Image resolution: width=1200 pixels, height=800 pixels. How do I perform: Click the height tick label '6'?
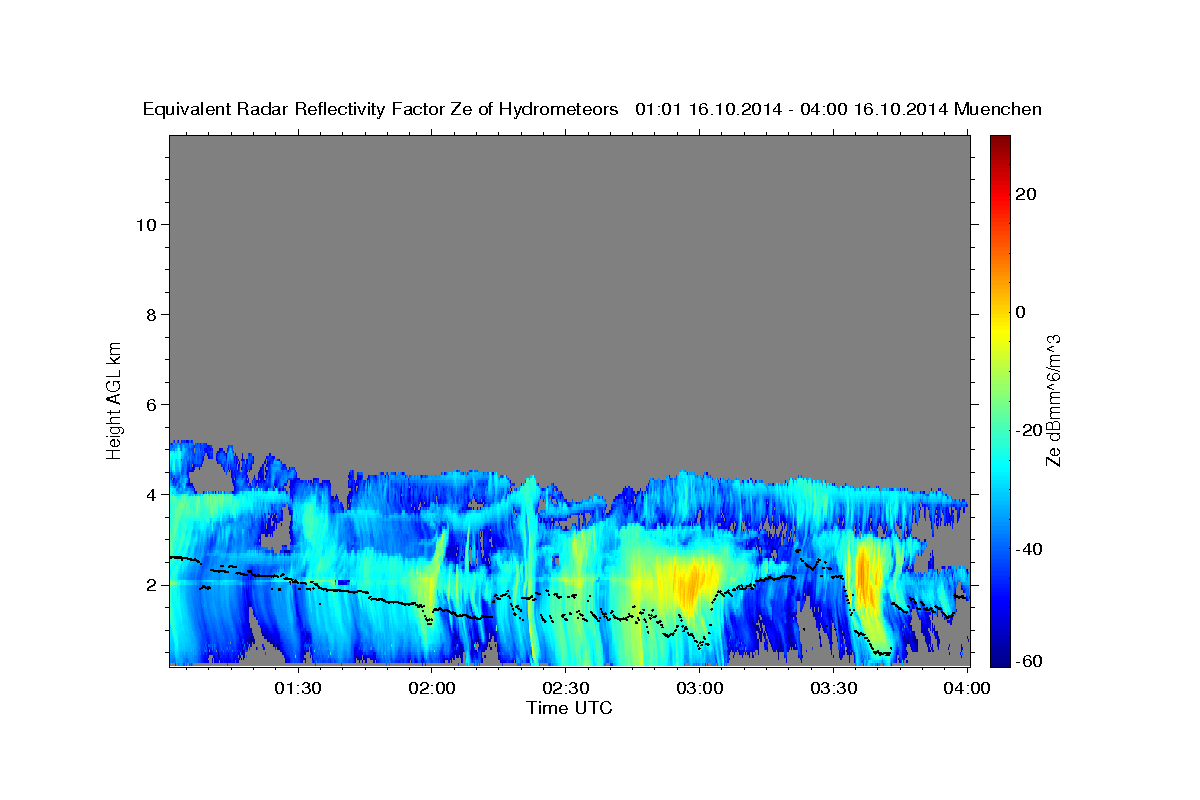(149, 404)
